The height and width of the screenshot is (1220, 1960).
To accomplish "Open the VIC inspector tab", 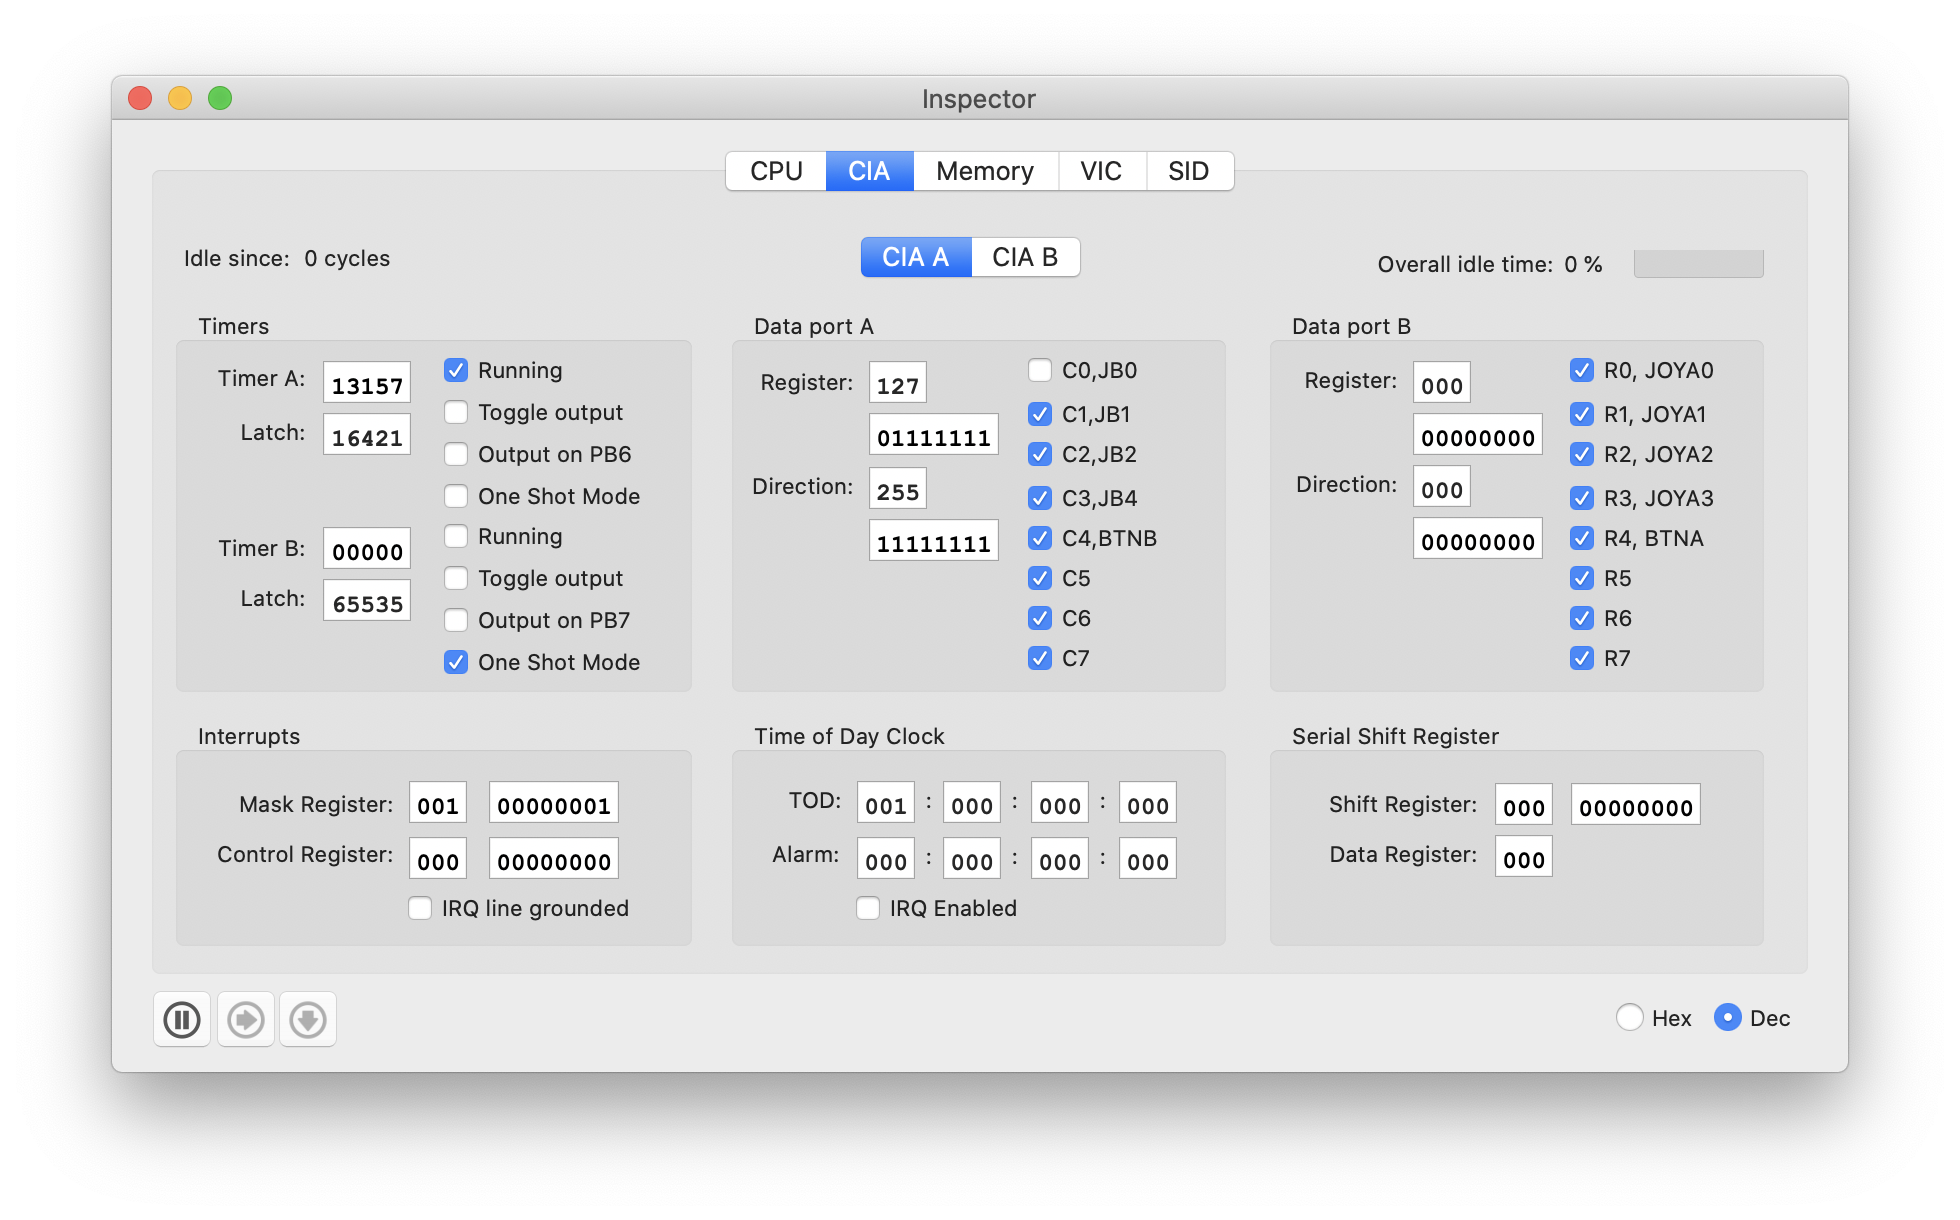I will pyautogui.click(x=1102, y=171).
